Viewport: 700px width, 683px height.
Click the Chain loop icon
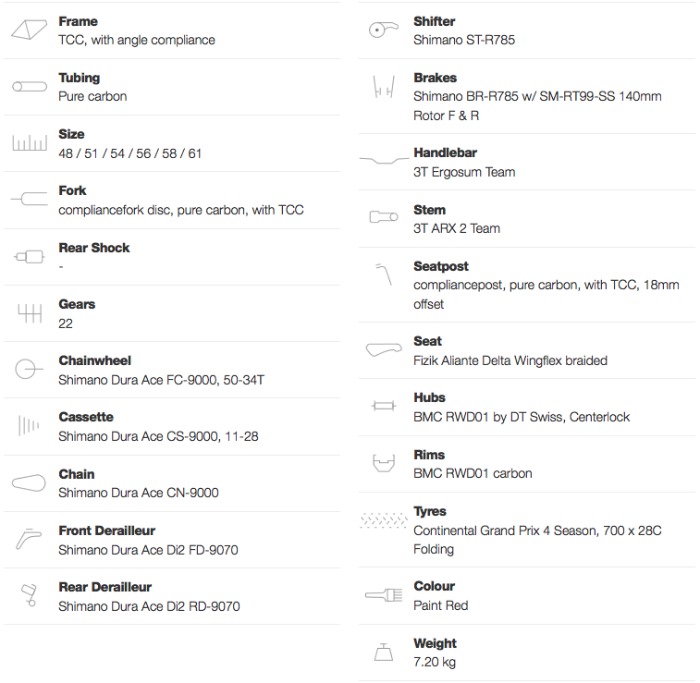tap(29, 483)
